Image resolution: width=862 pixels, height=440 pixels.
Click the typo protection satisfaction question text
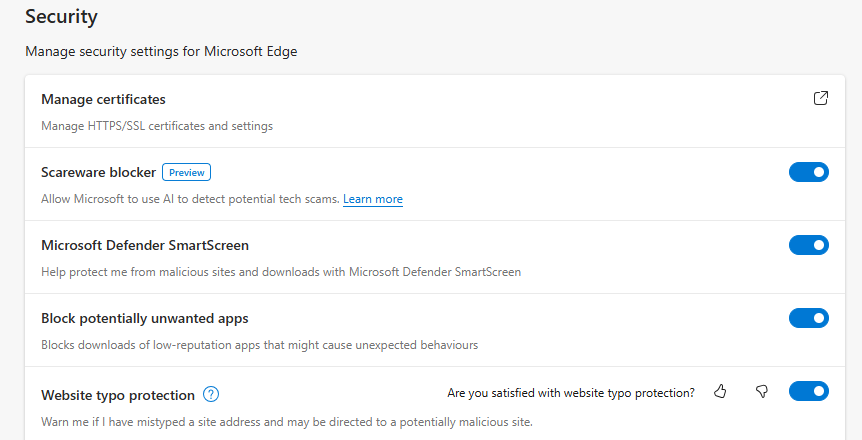571,393
